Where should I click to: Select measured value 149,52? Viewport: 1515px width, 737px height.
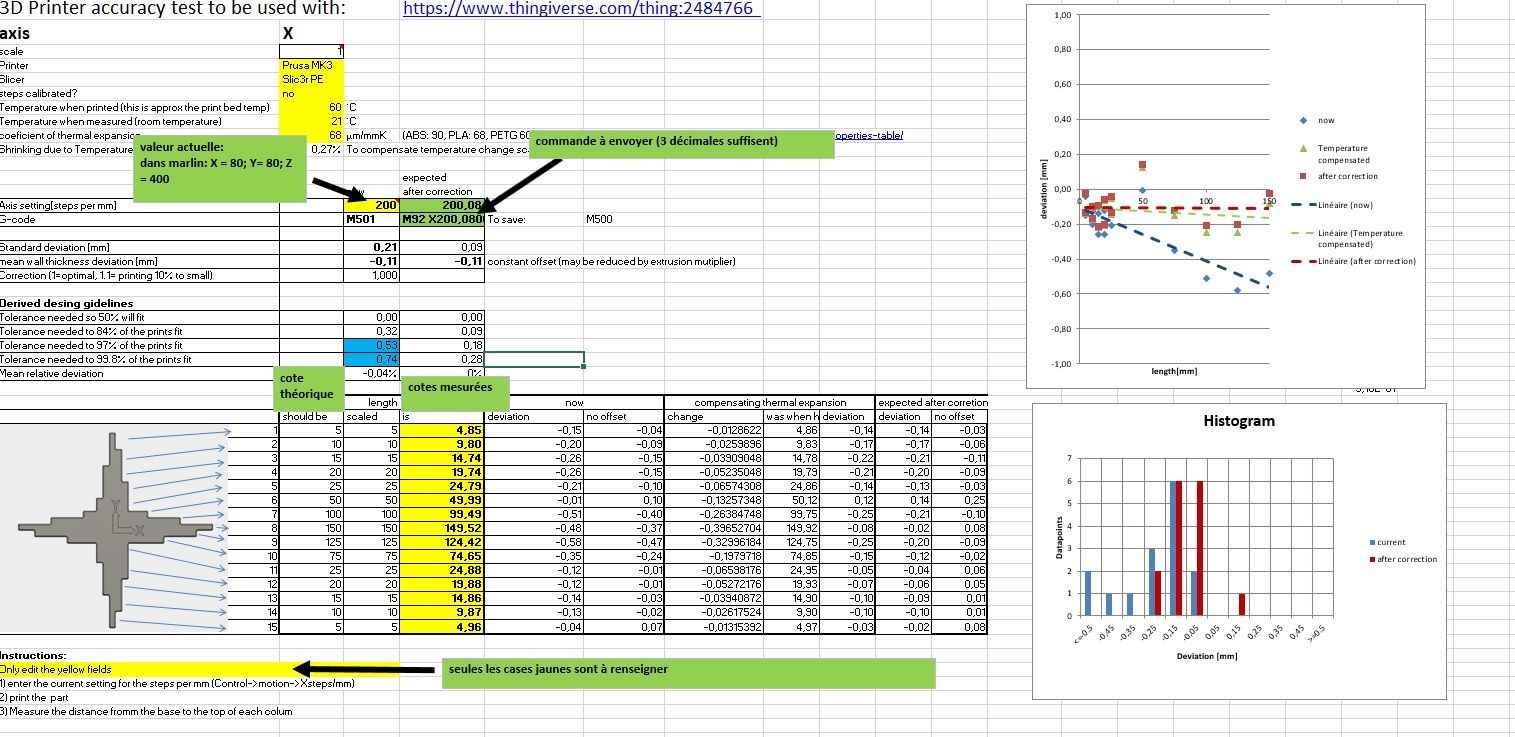pos(442,528)
